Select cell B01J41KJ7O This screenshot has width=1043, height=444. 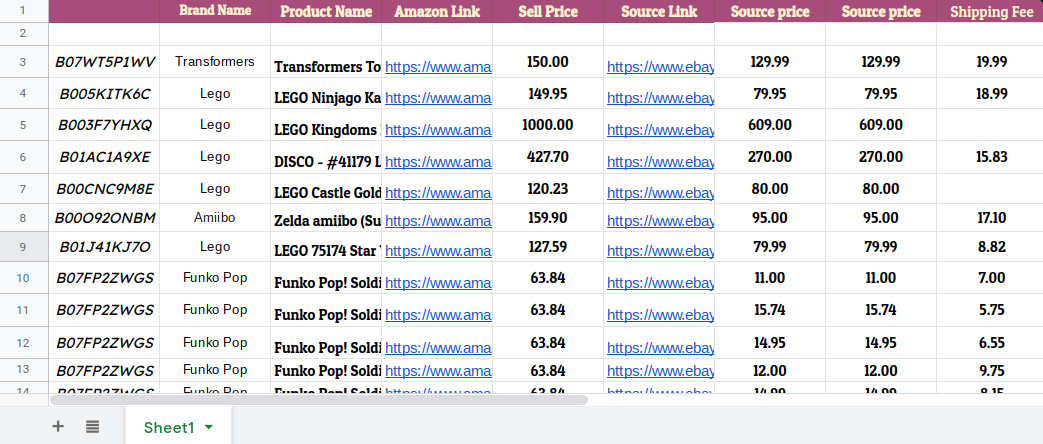point(104,247)
